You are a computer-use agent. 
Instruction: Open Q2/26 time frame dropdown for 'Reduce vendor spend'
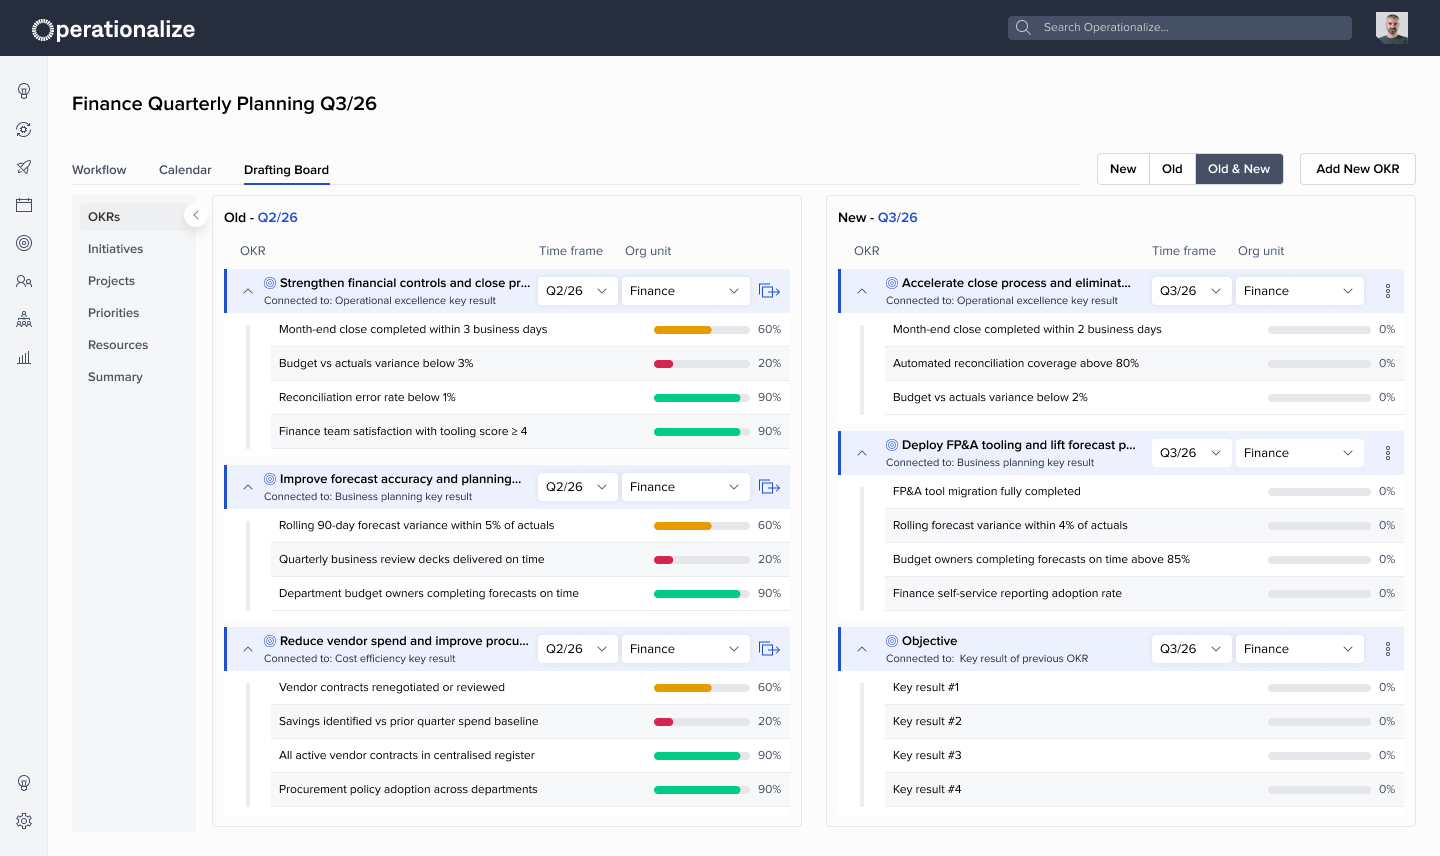point(578,649)
